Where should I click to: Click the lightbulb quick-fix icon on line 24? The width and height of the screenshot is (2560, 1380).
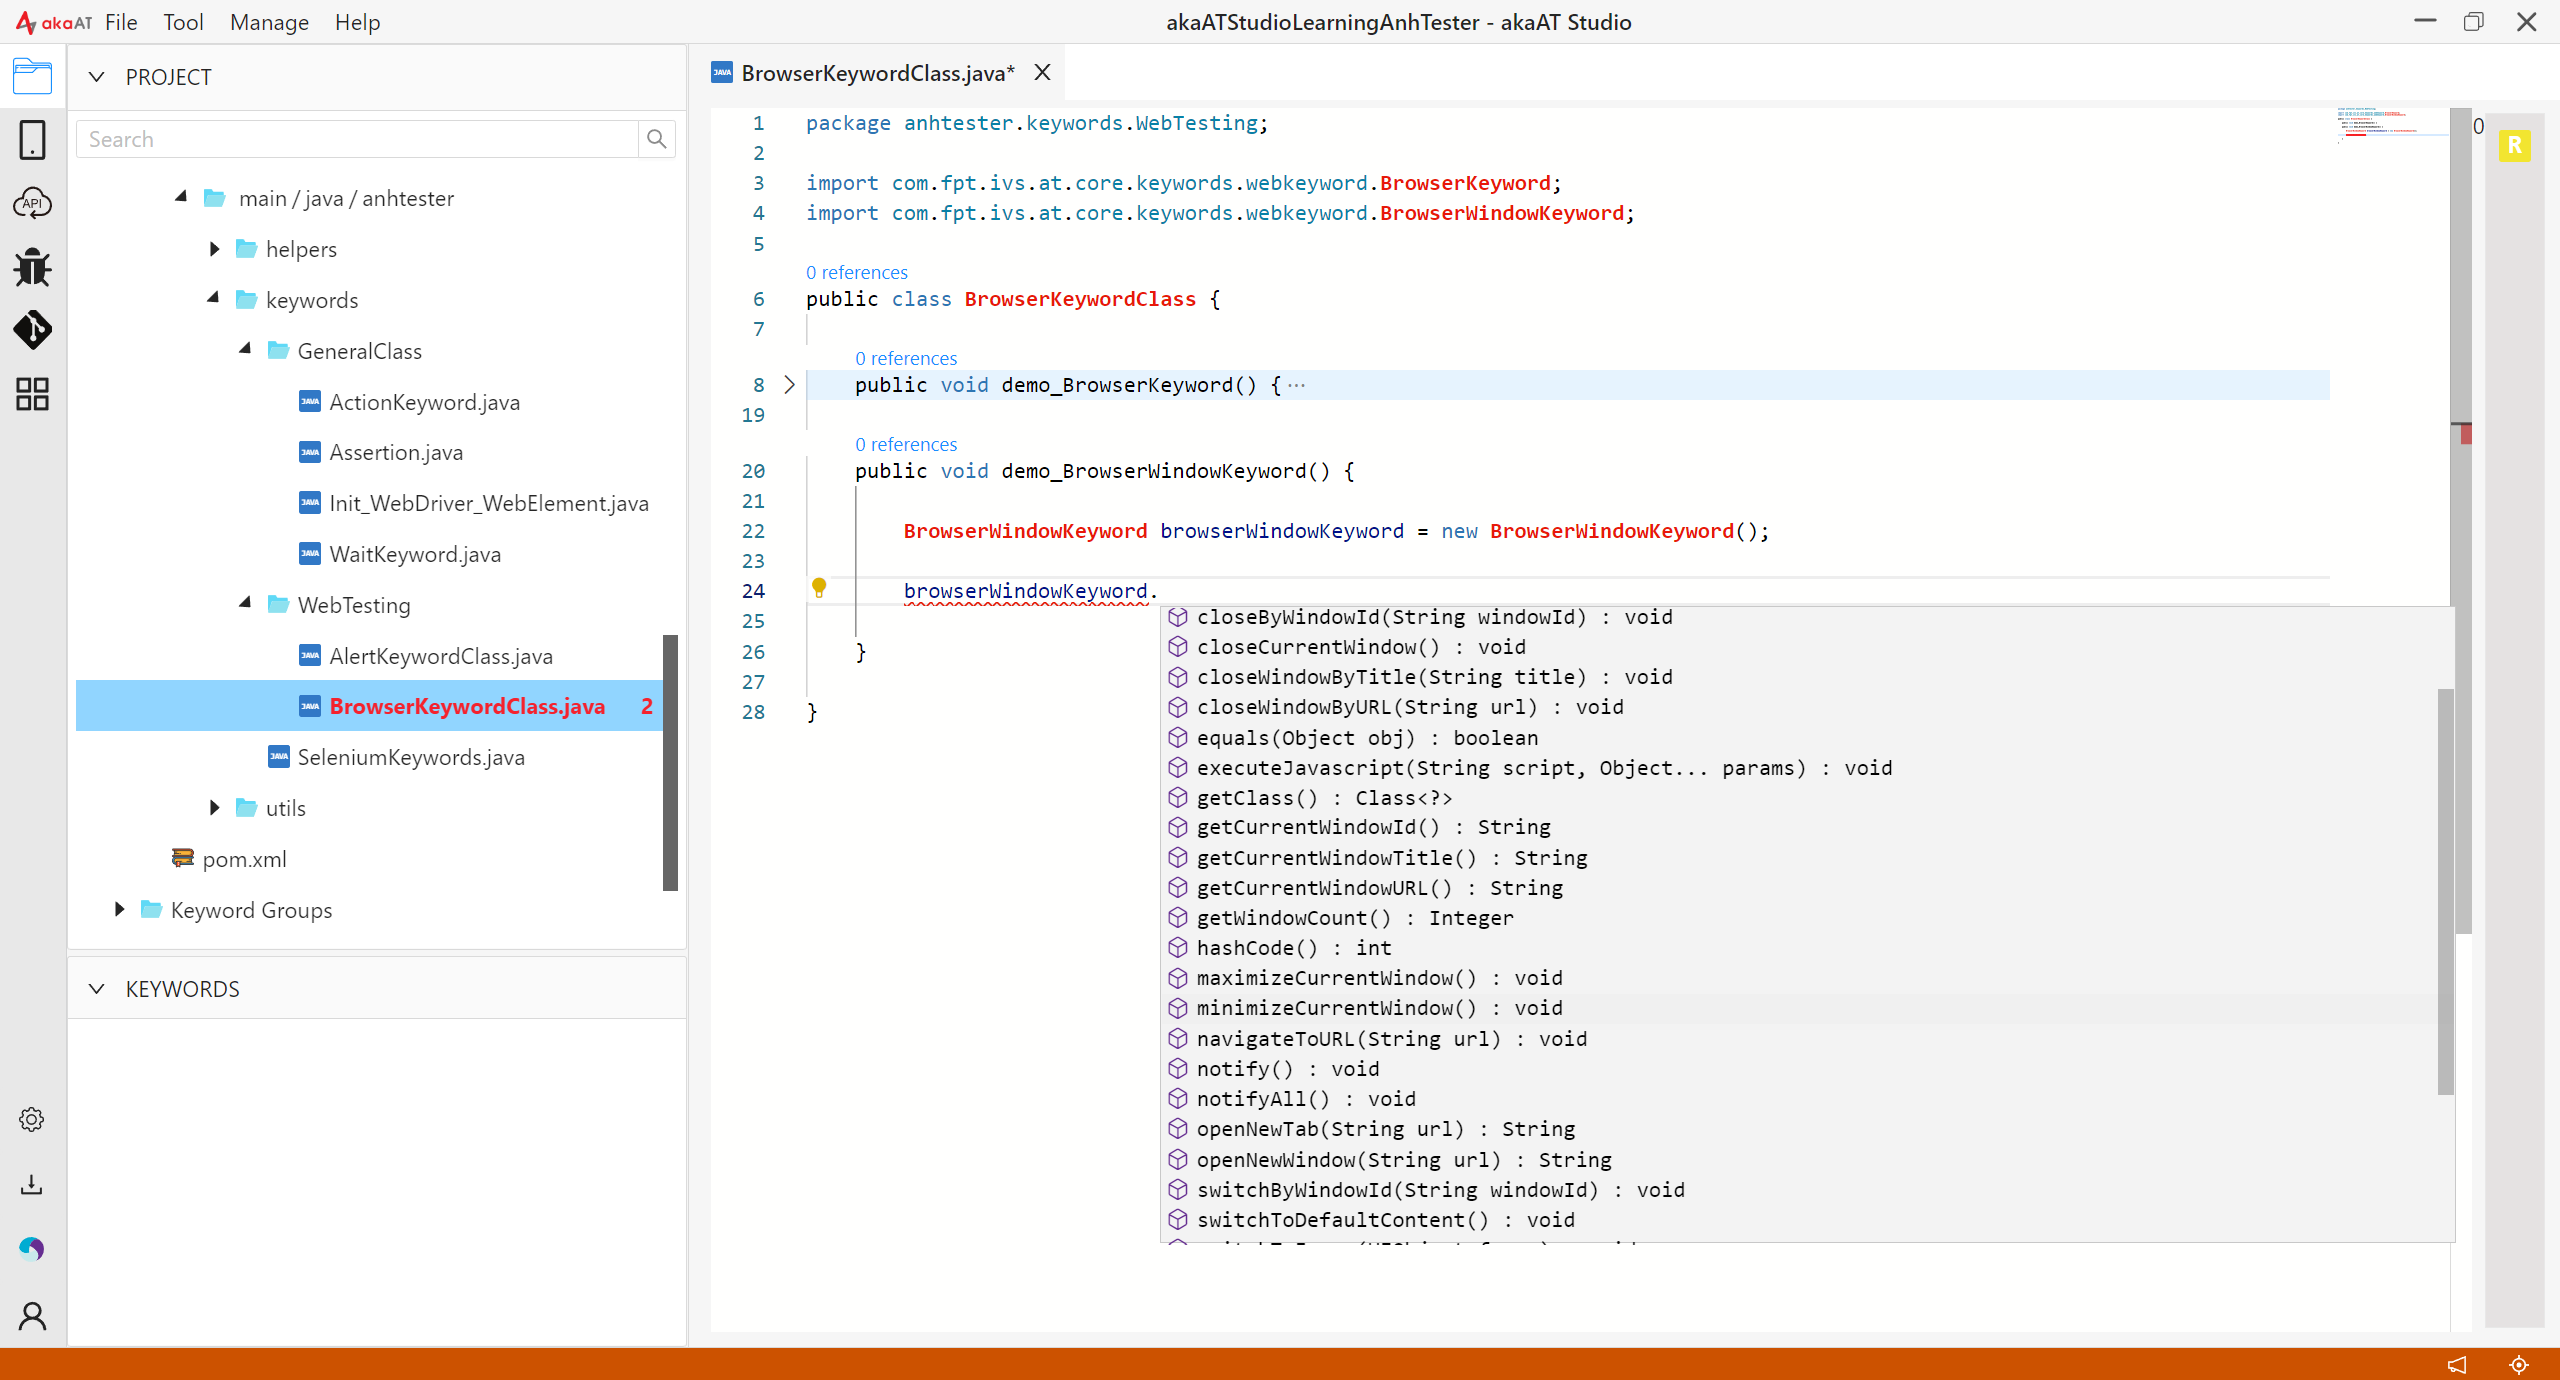click(x=819, y=588)
